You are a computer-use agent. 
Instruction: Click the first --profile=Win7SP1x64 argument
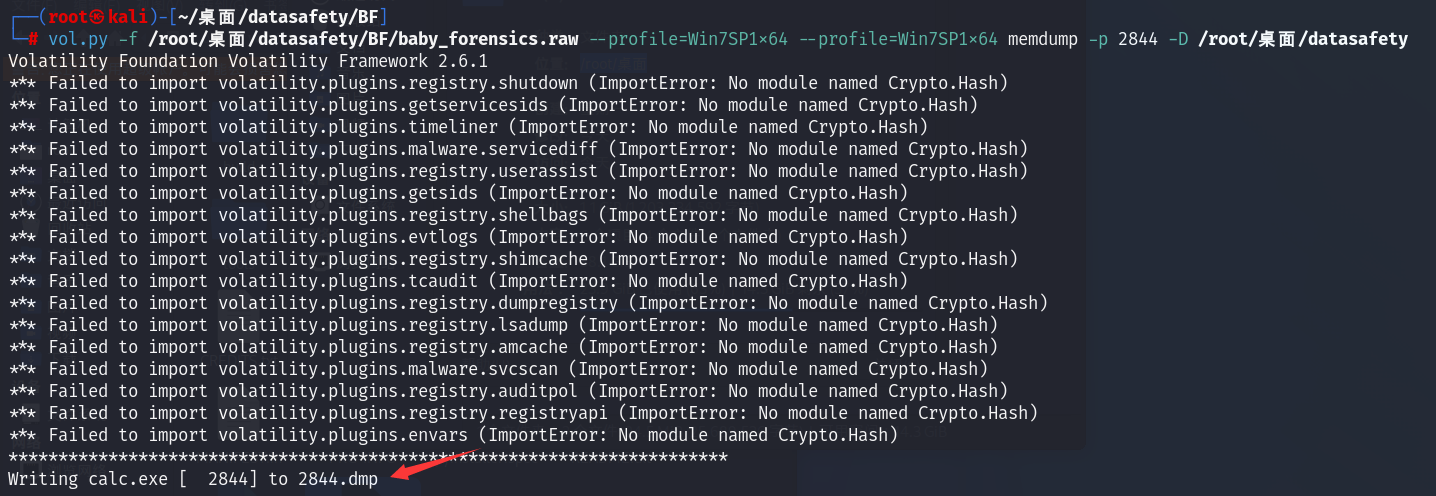point(688,39)
